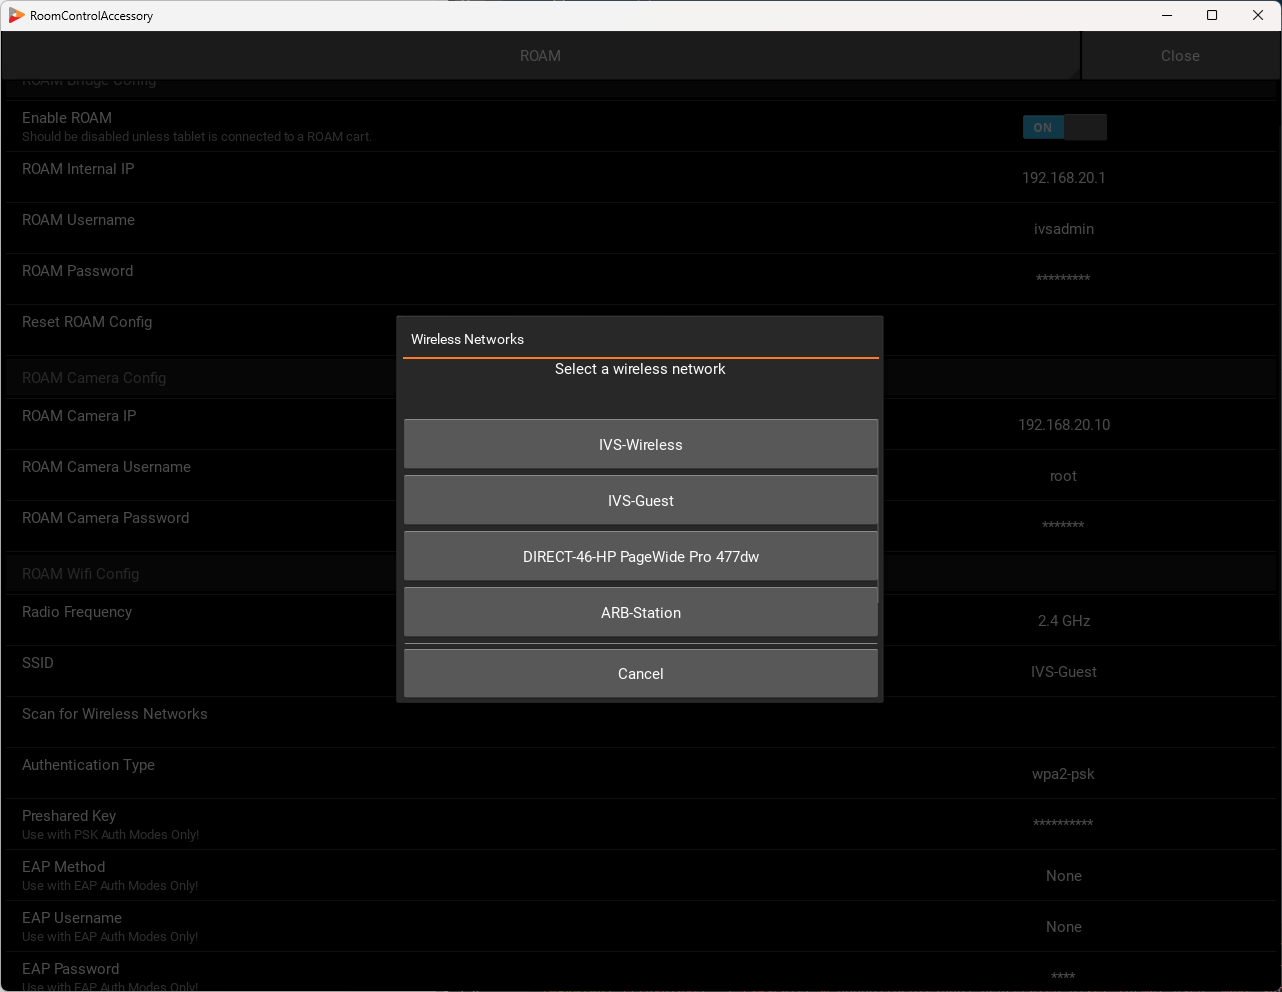Toggle the Enable ROAM switch
The image size is (1282, 992).
pyautogui.click(x=1064, y=127)
